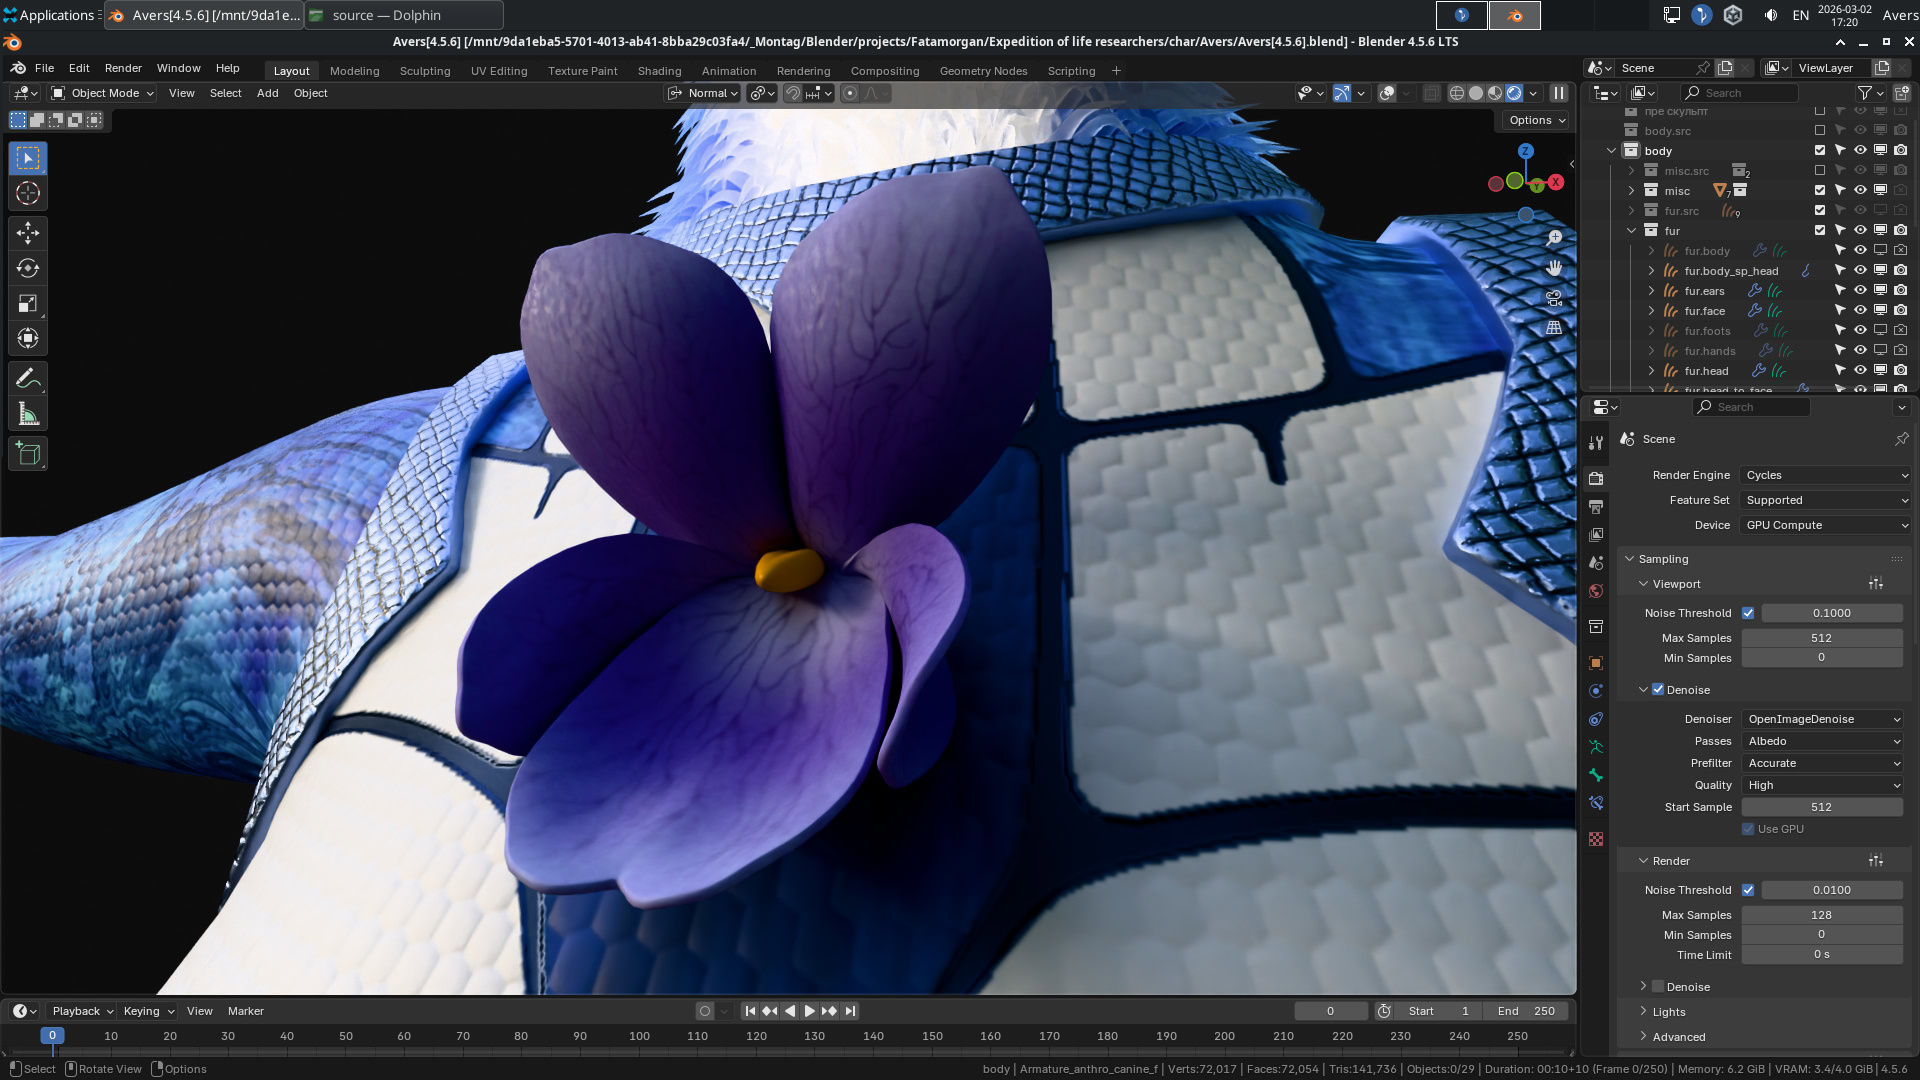The image size is (1920, 1080).
Task: Select the Rotate tool
Action: [28, 268]
